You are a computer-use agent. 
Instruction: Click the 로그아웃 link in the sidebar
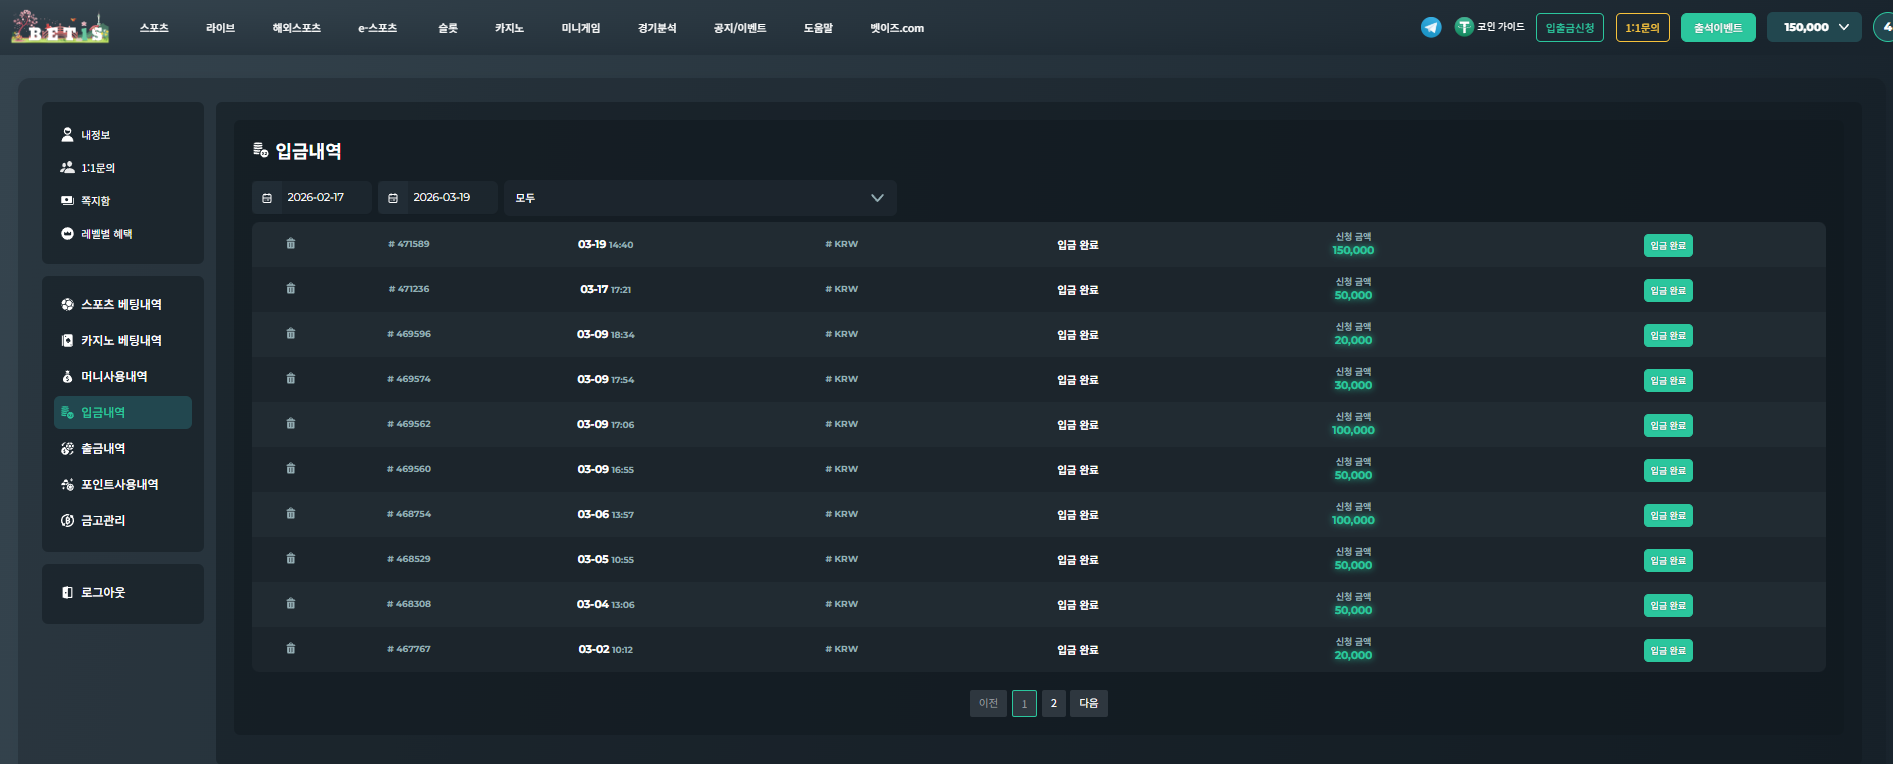(103, 593)
